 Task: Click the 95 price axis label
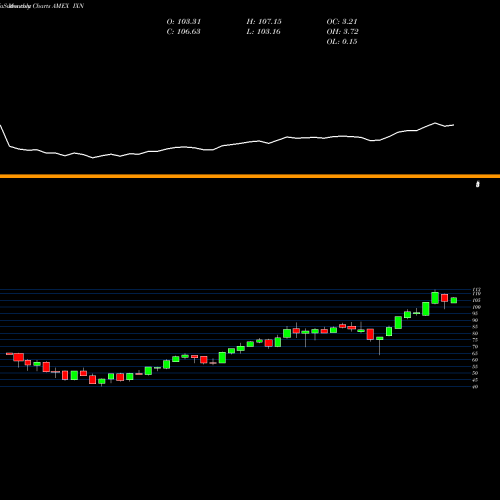(475, 314)
